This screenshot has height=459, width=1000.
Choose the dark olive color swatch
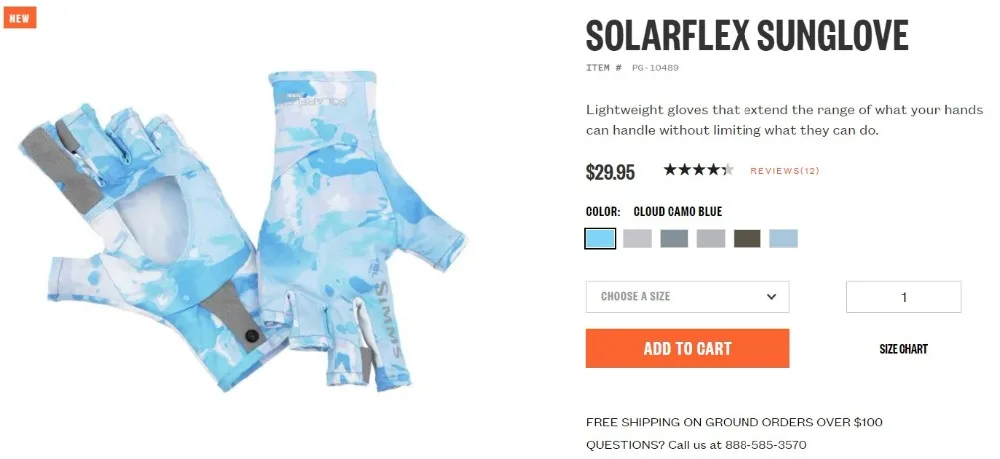(x=747, y=238)
